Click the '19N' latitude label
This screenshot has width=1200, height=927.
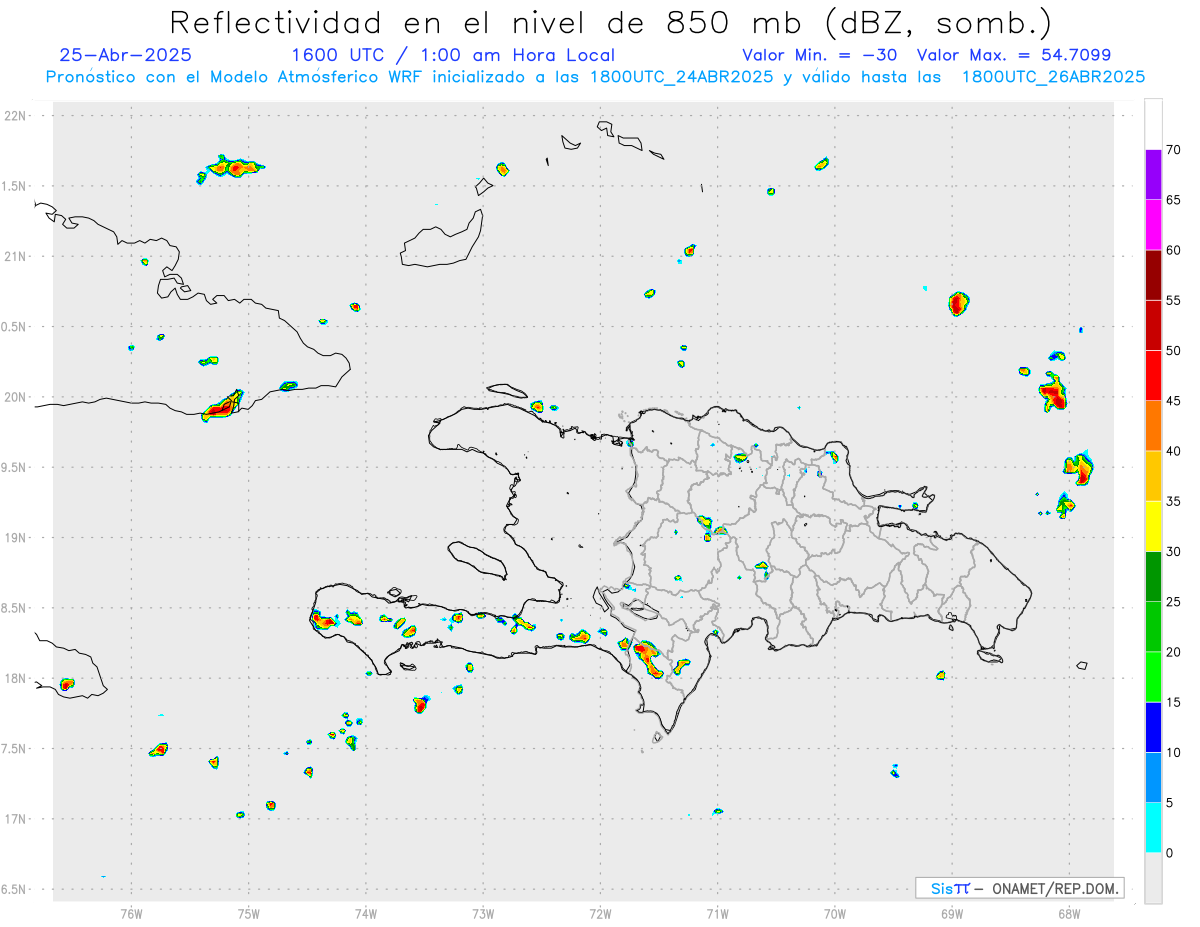[x=16, y=538]
